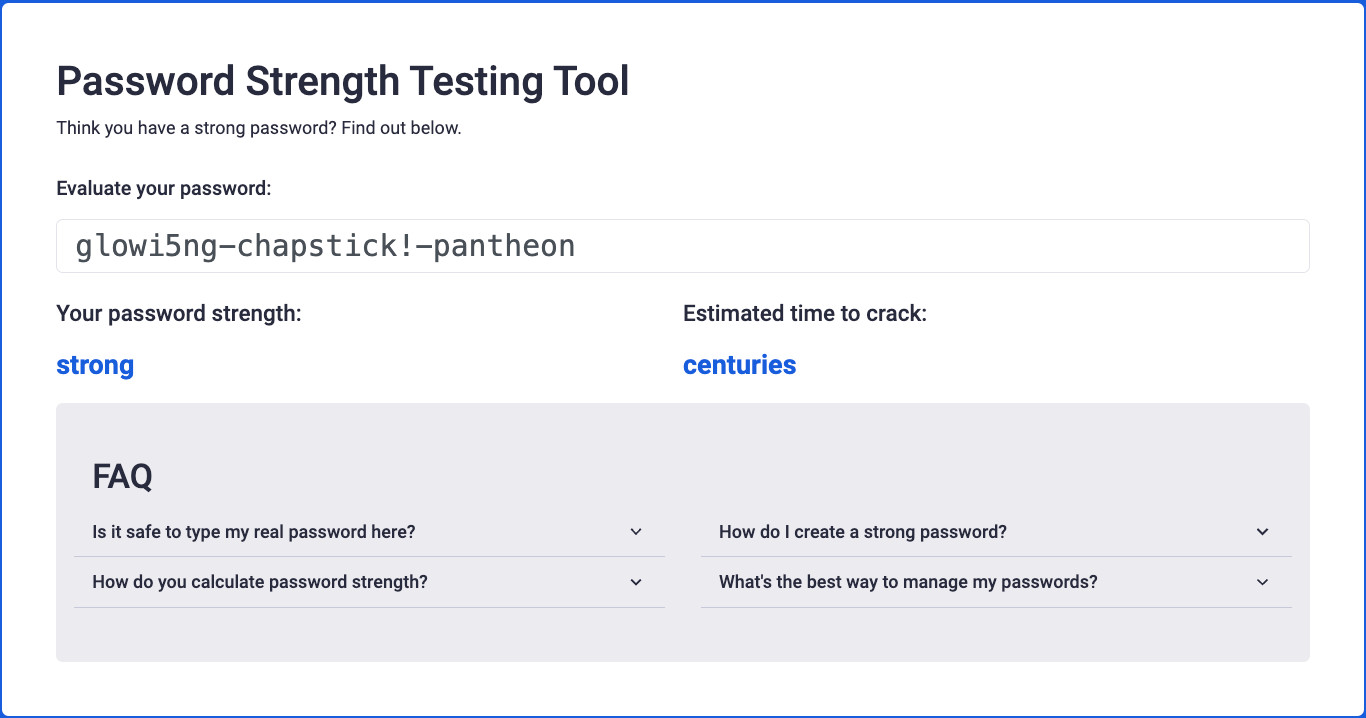
Task: Expand the 'How do I create a strong password?' chevron
Action: click(x=1262, y=531)
